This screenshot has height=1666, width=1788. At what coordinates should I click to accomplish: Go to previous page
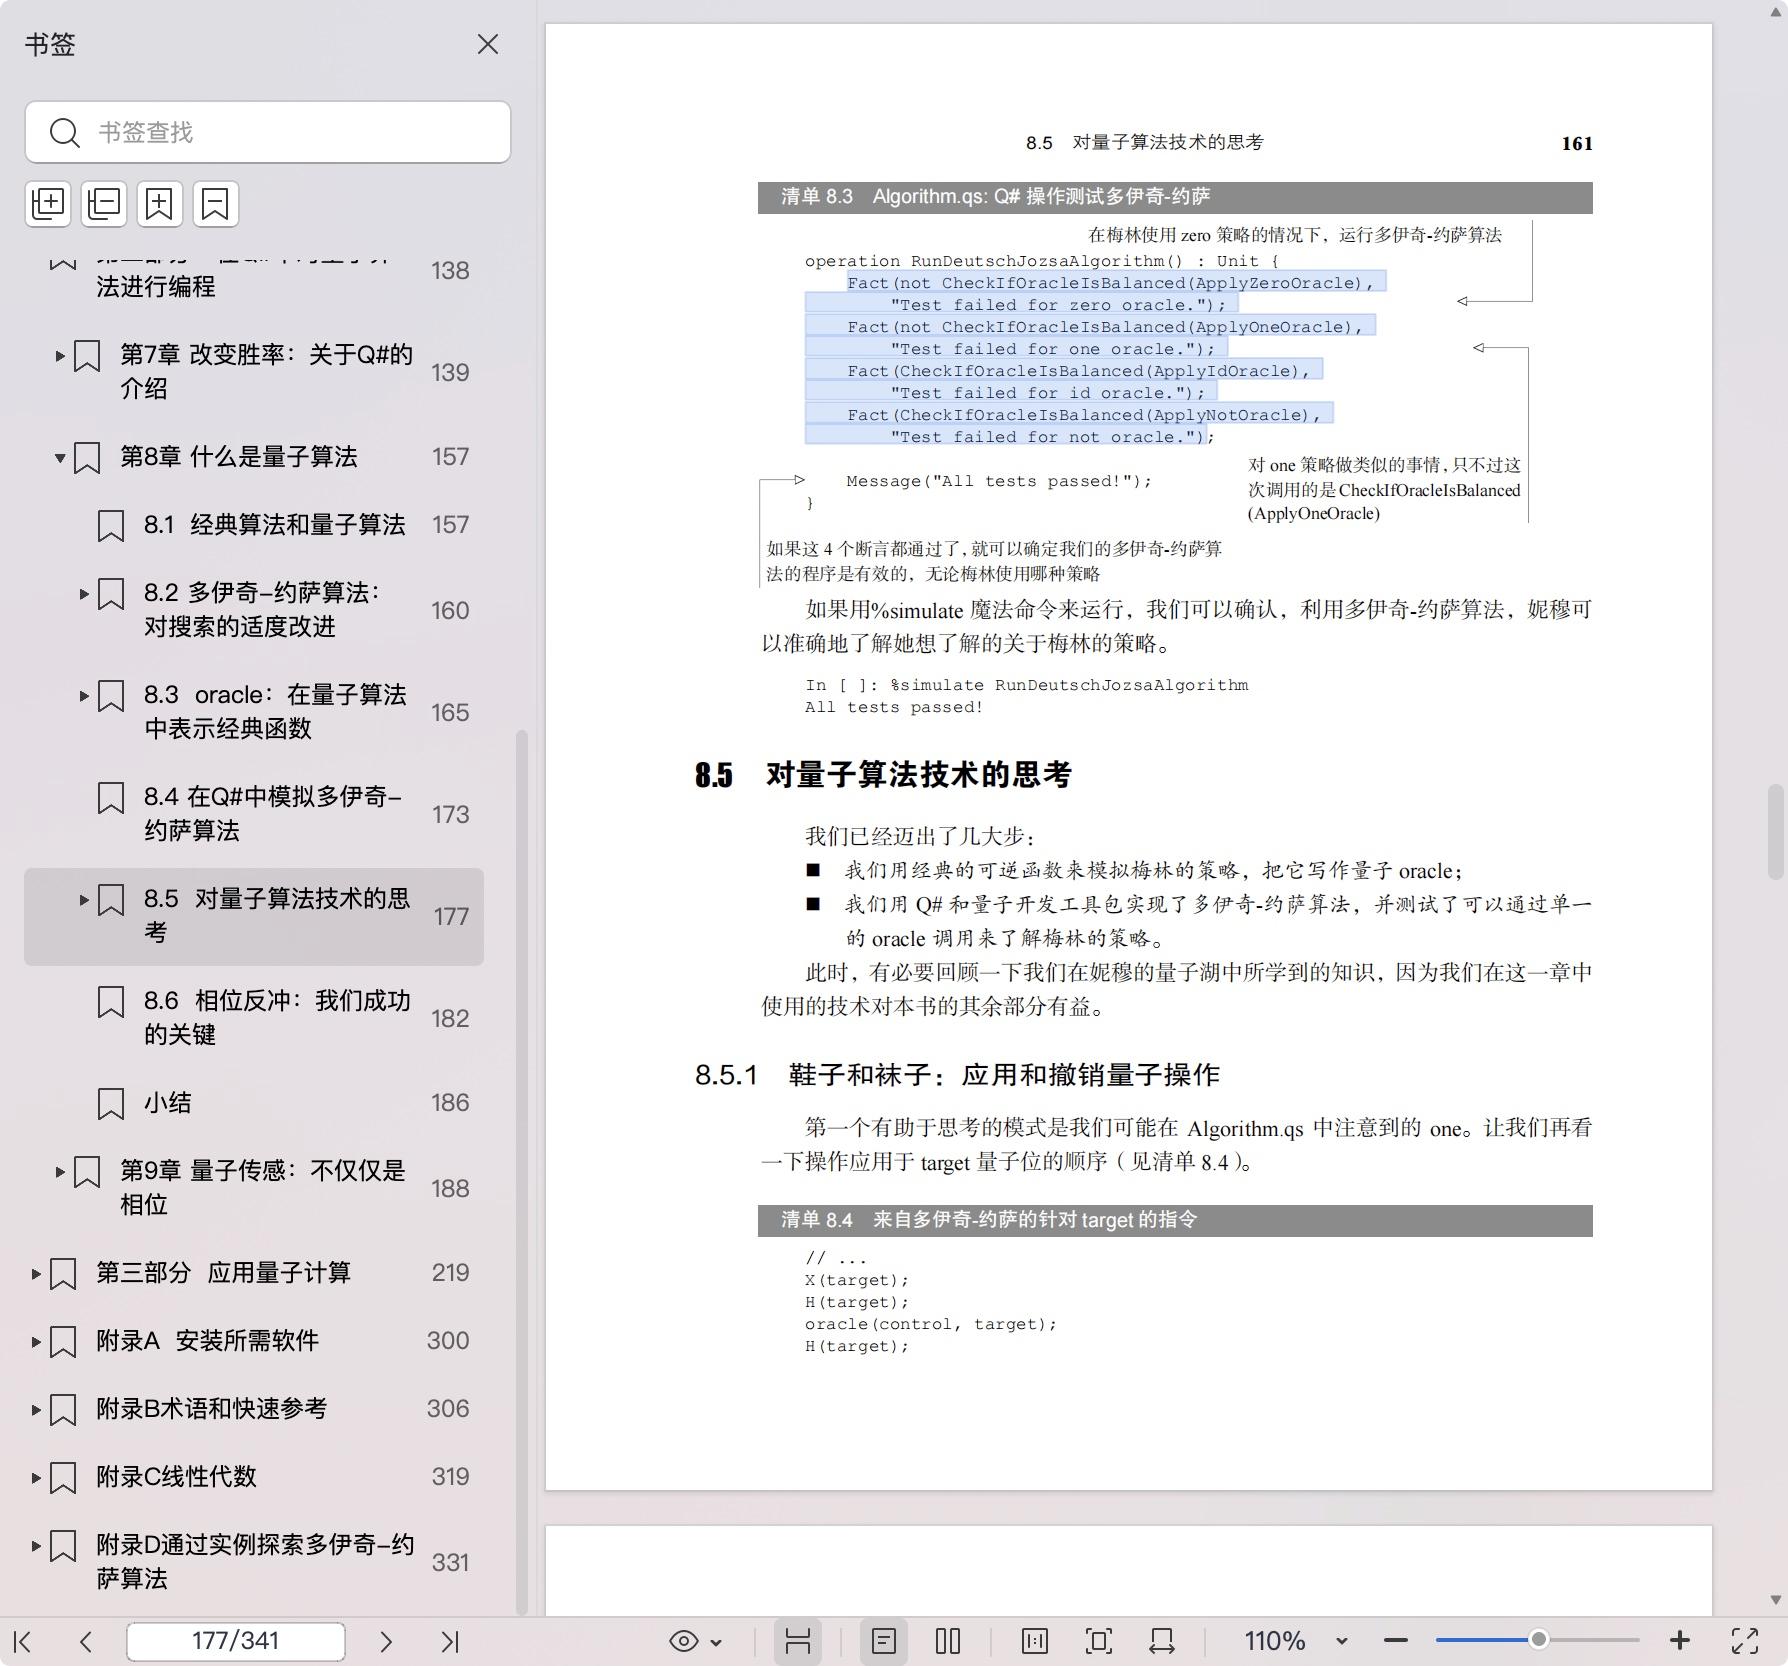click(86, 1641)
